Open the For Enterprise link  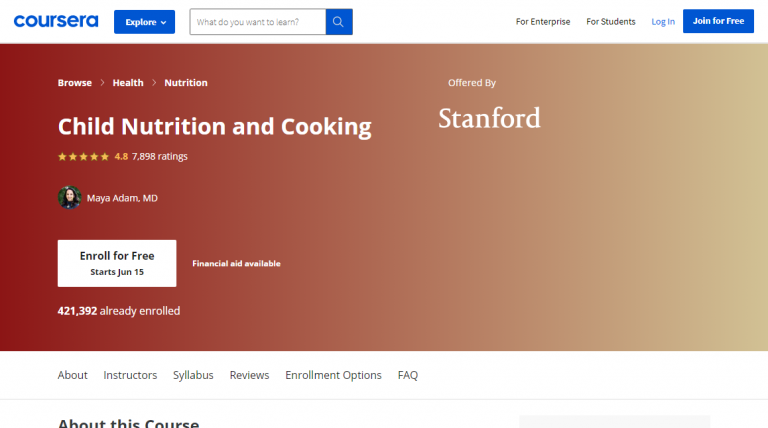543,22
